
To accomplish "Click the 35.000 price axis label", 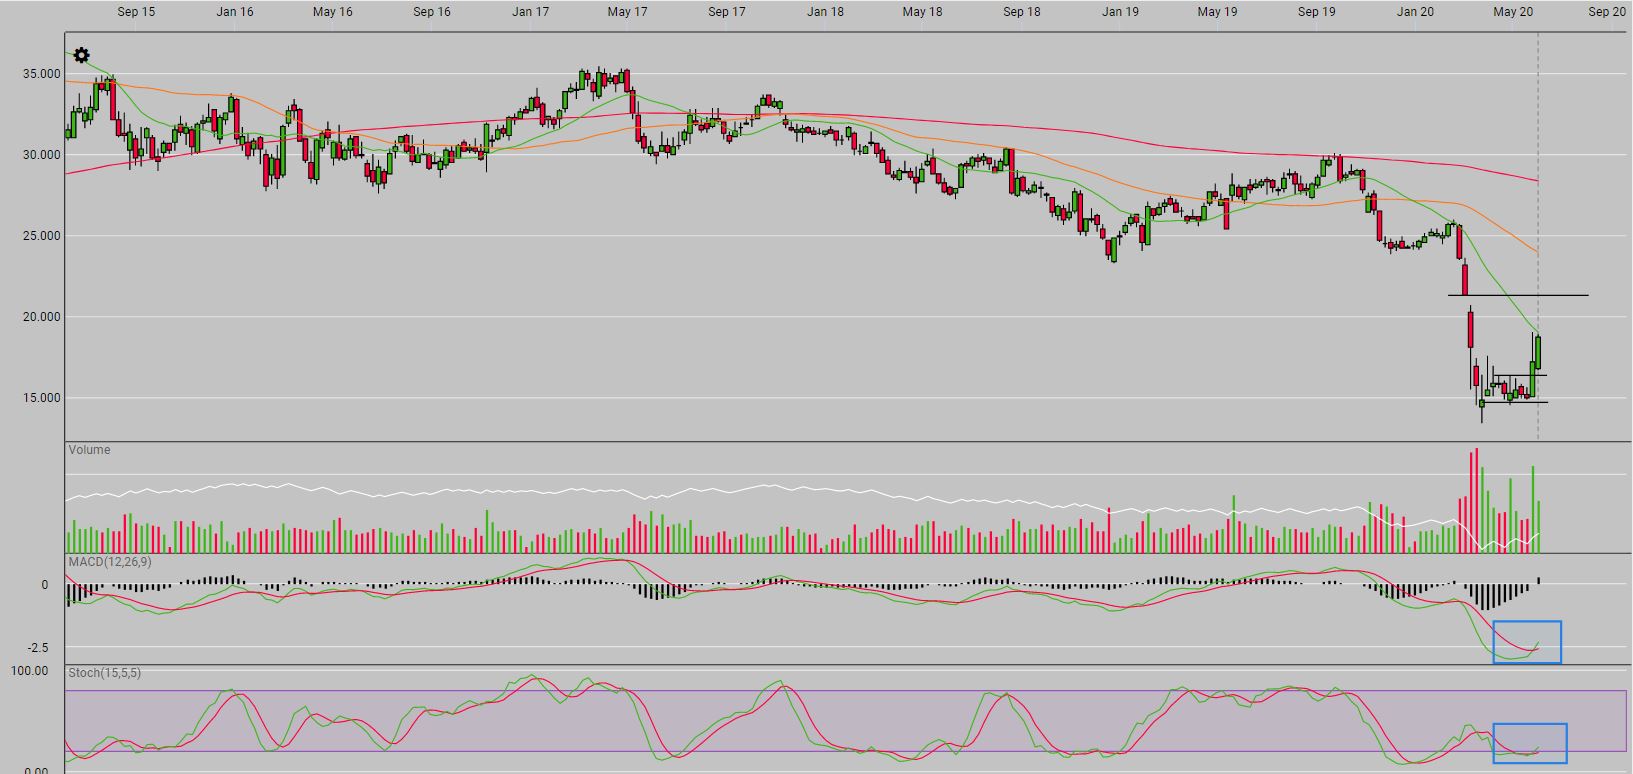I will (41, 74).
